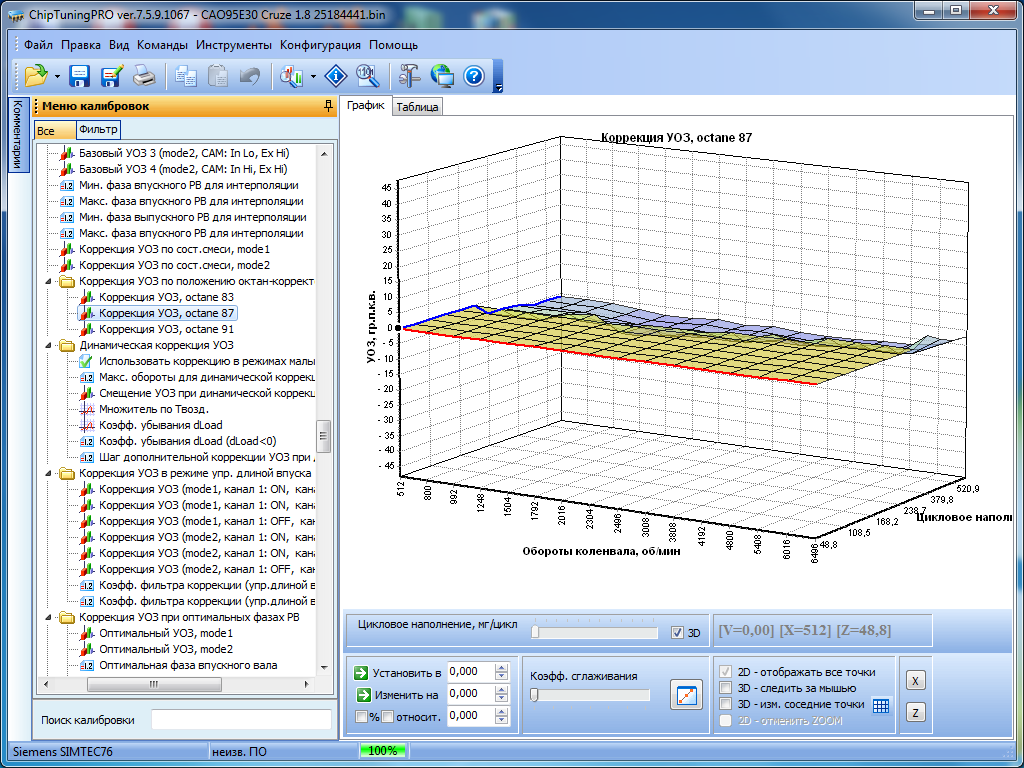Screen dimensions: 1024x768
Task: Open the Инструменты menu
Action: [234, 45]
